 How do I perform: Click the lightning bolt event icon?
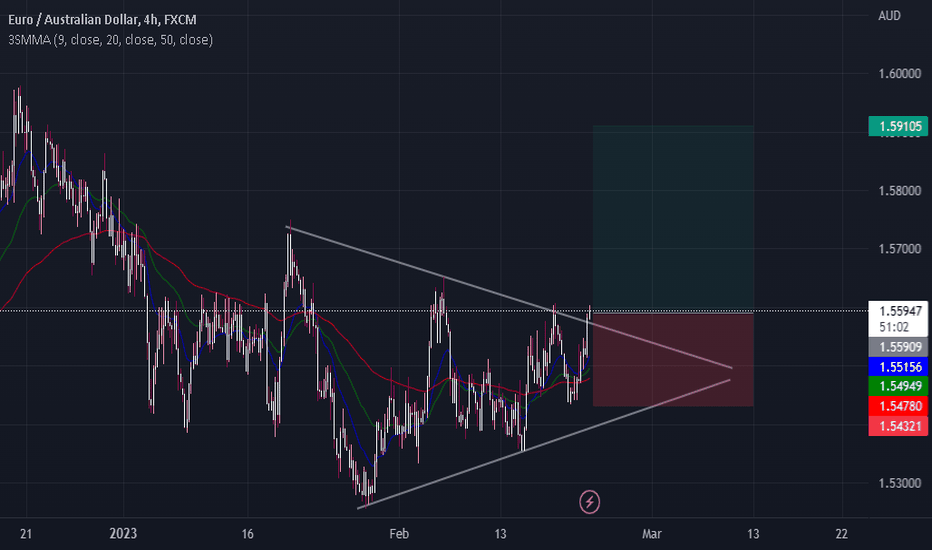pos(590,502)
